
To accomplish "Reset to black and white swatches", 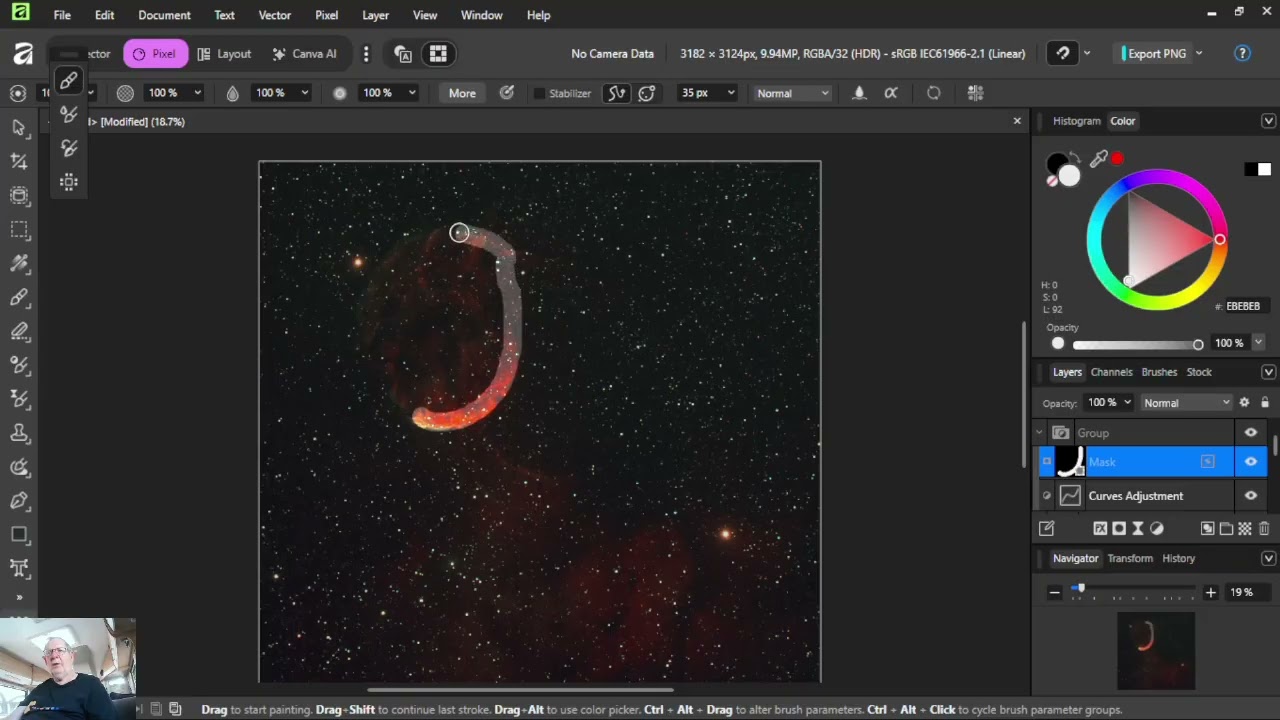I will [x=1257, y=169].
